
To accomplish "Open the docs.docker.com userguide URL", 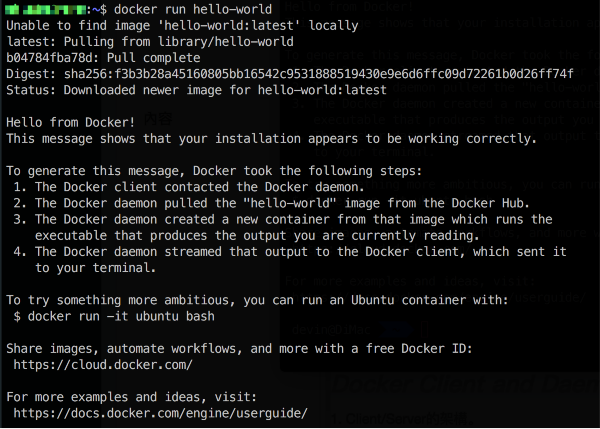I will pos(160,413).
